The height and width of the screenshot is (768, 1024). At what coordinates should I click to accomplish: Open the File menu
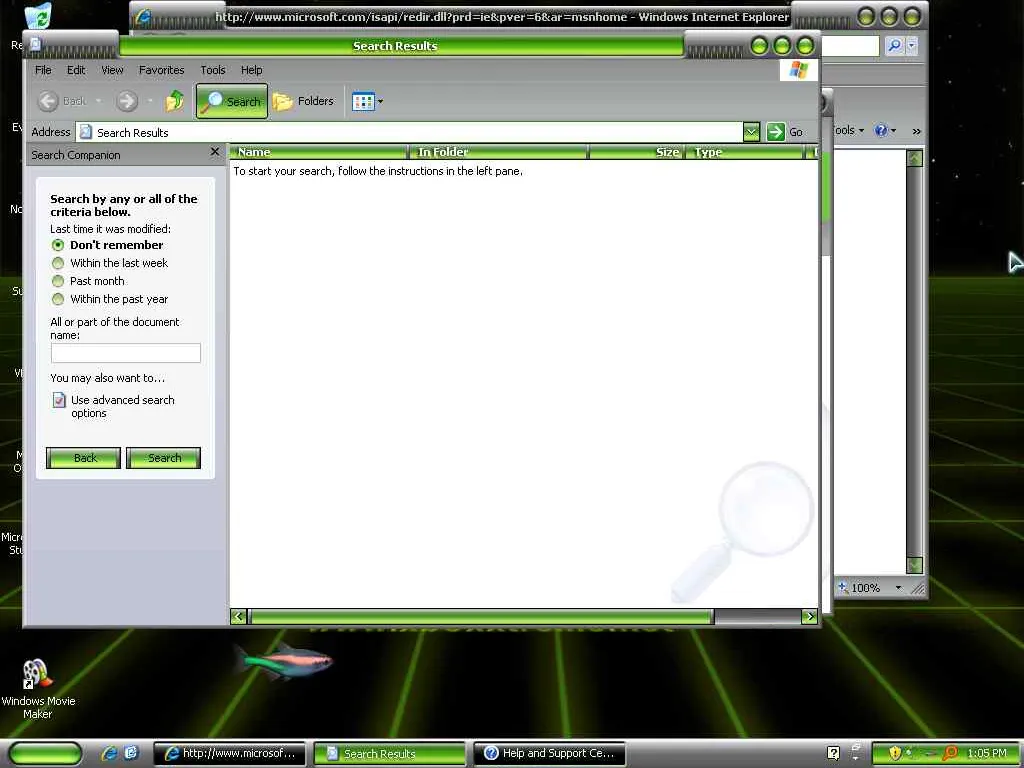(43, 70)
